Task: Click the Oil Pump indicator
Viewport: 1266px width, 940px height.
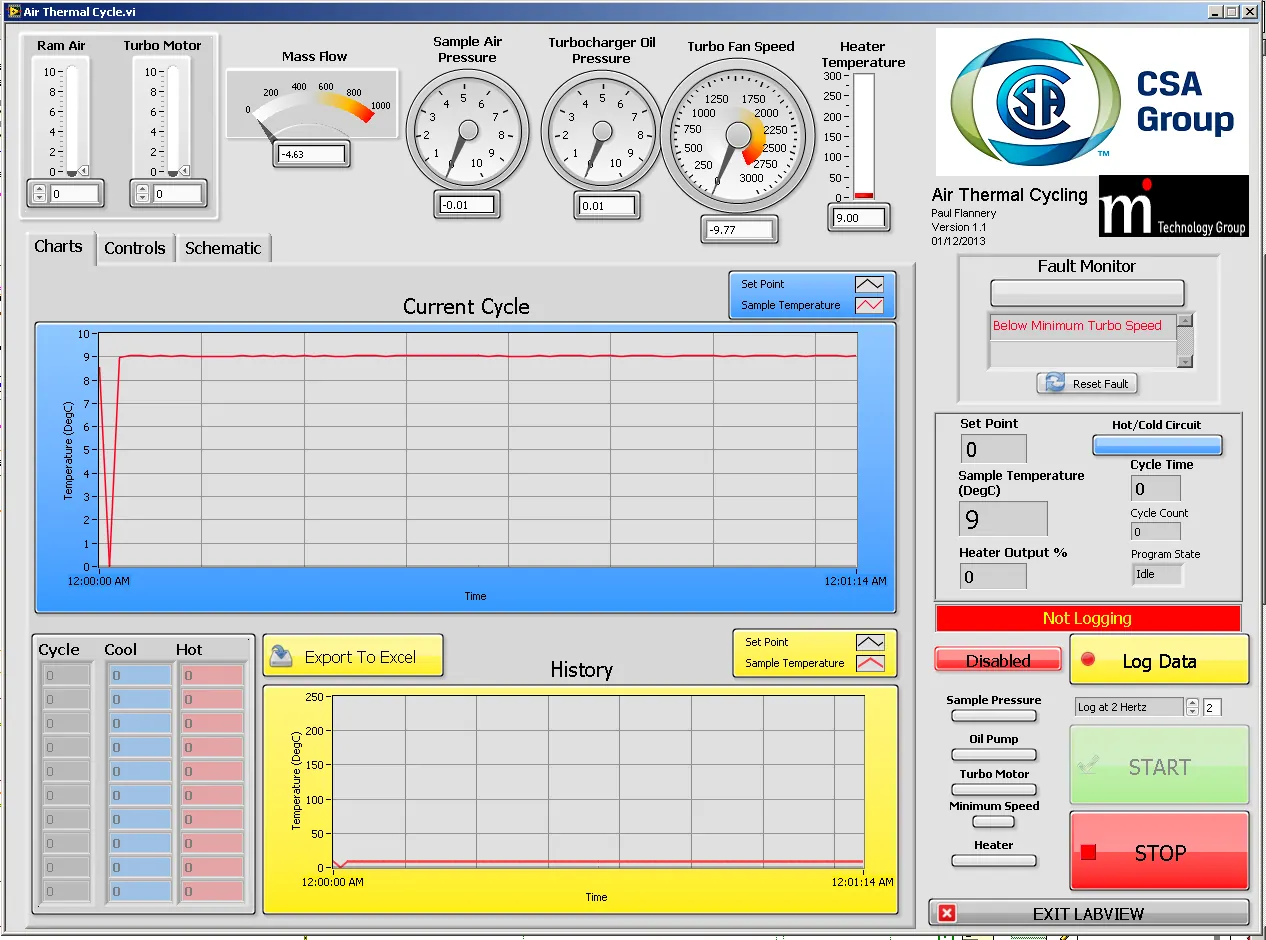Action: point(993,755)
